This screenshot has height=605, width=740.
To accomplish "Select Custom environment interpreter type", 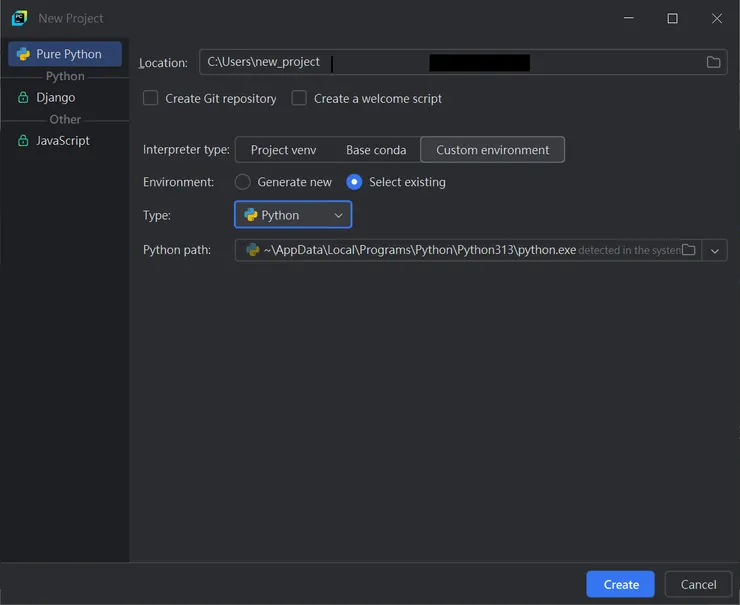I will click(492, 150).
